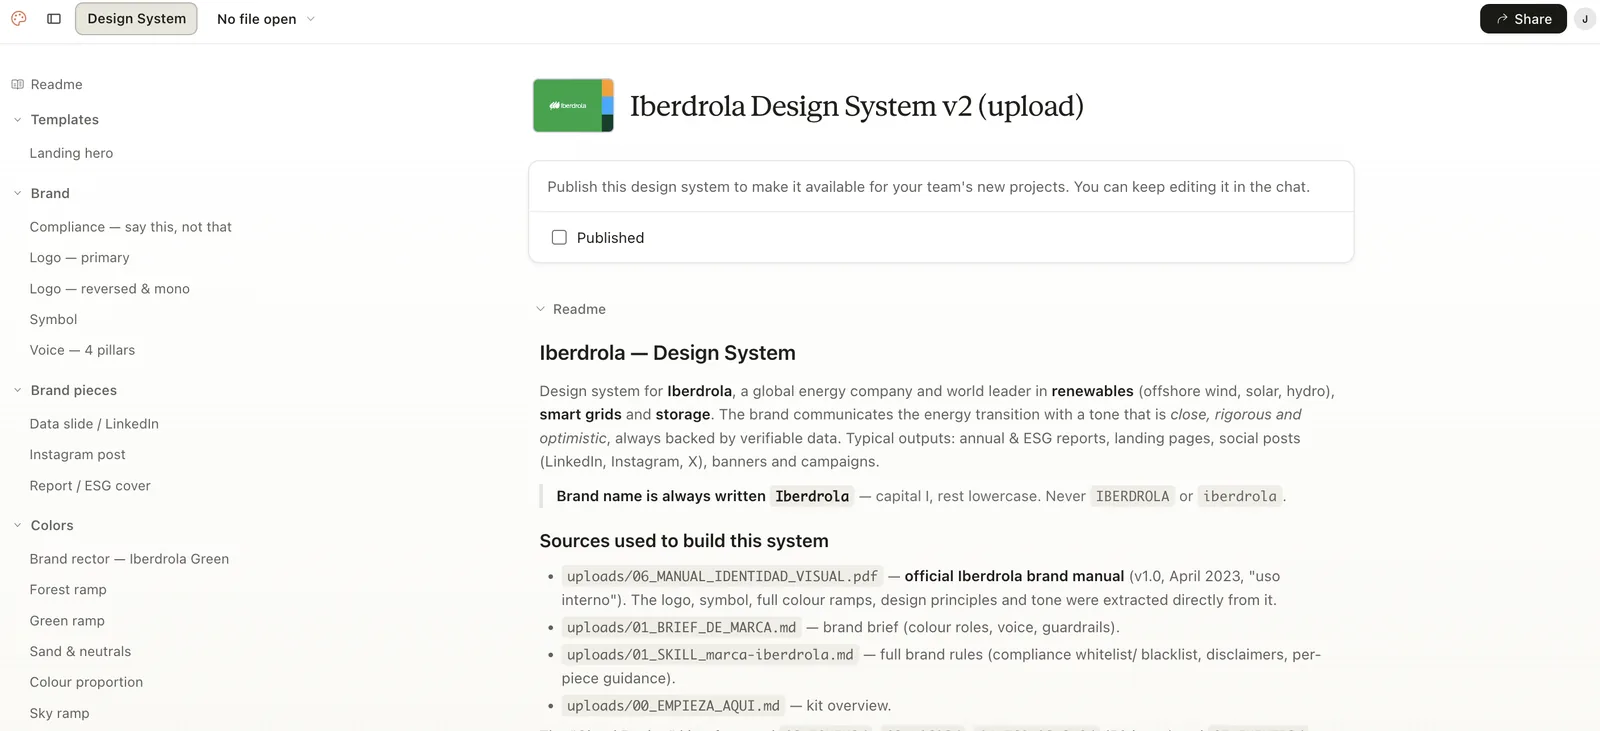Select Brand rector — Iberdrola Green color
Image resolution: width=1600 pixels, height=731 pixels.
(x=129, y=559)
